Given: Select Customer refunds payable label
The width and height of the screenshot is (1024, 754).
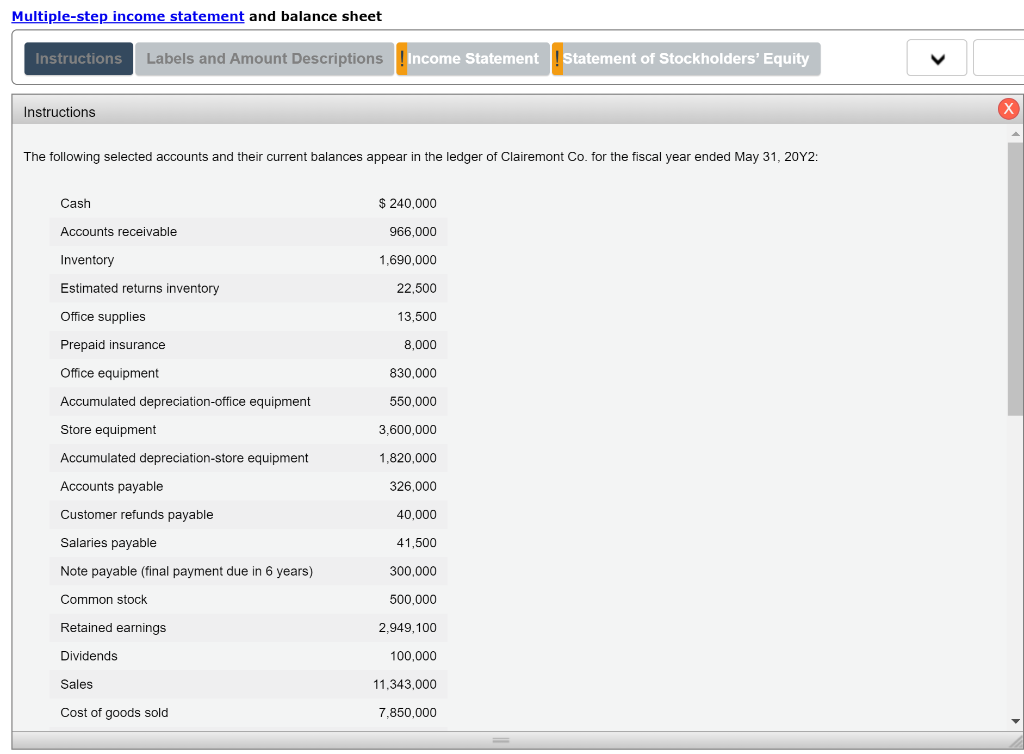Looking at the screenshot, I should coord(136,514).
